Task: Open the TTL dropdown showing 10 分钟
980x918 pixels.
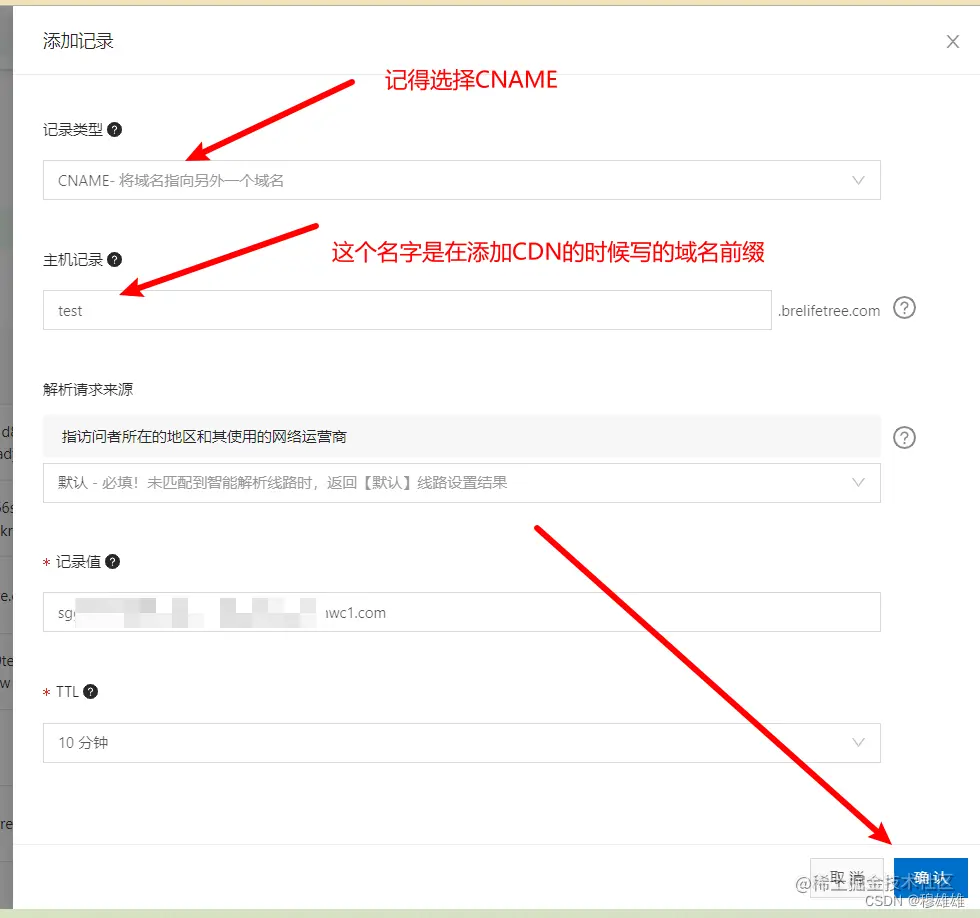Action: [460, 743]
